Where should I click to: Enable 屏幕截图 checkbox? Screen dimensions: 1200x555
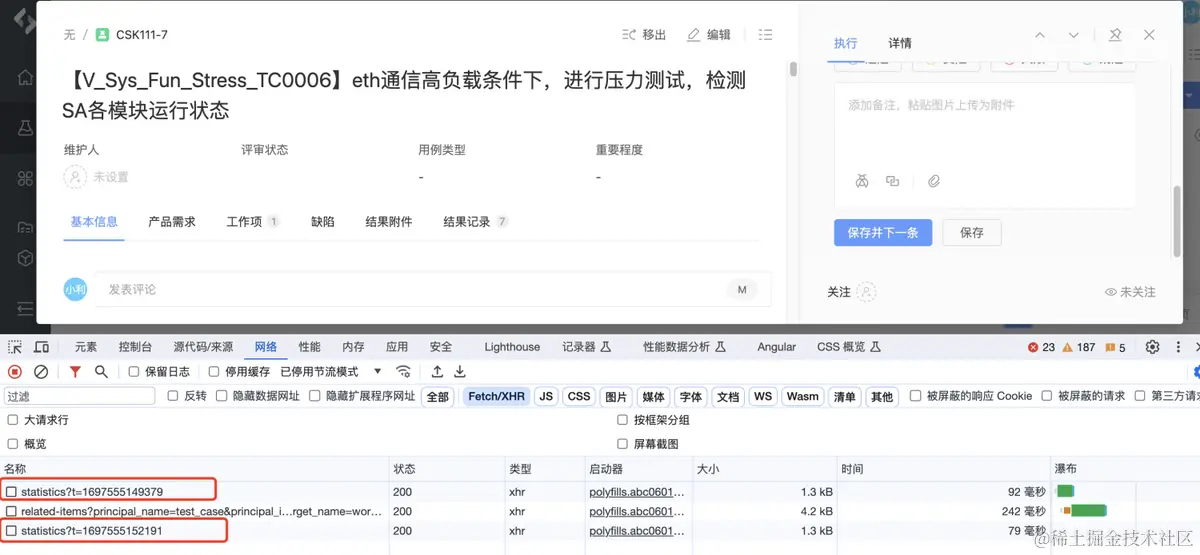(x=623, y=444)
